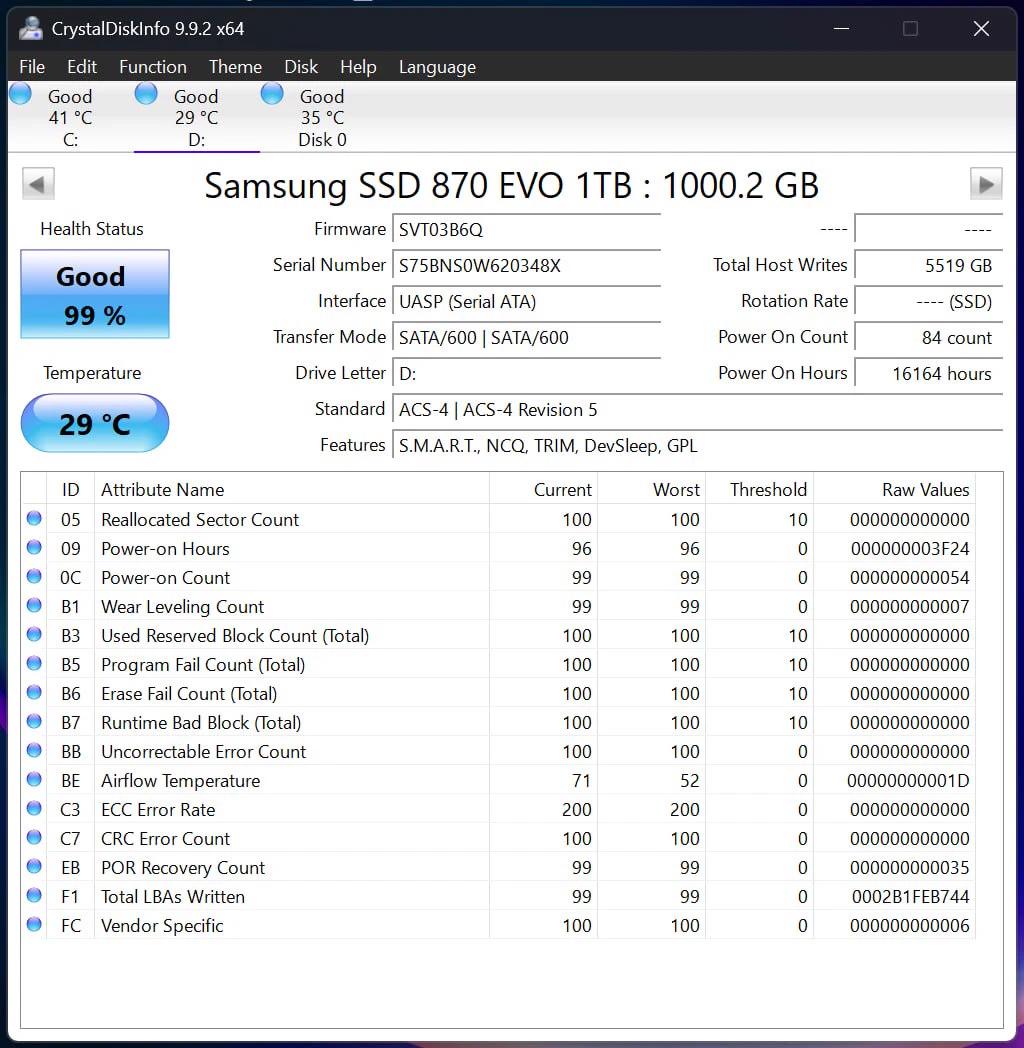Click status dot for ECC Error Rate

34,809
